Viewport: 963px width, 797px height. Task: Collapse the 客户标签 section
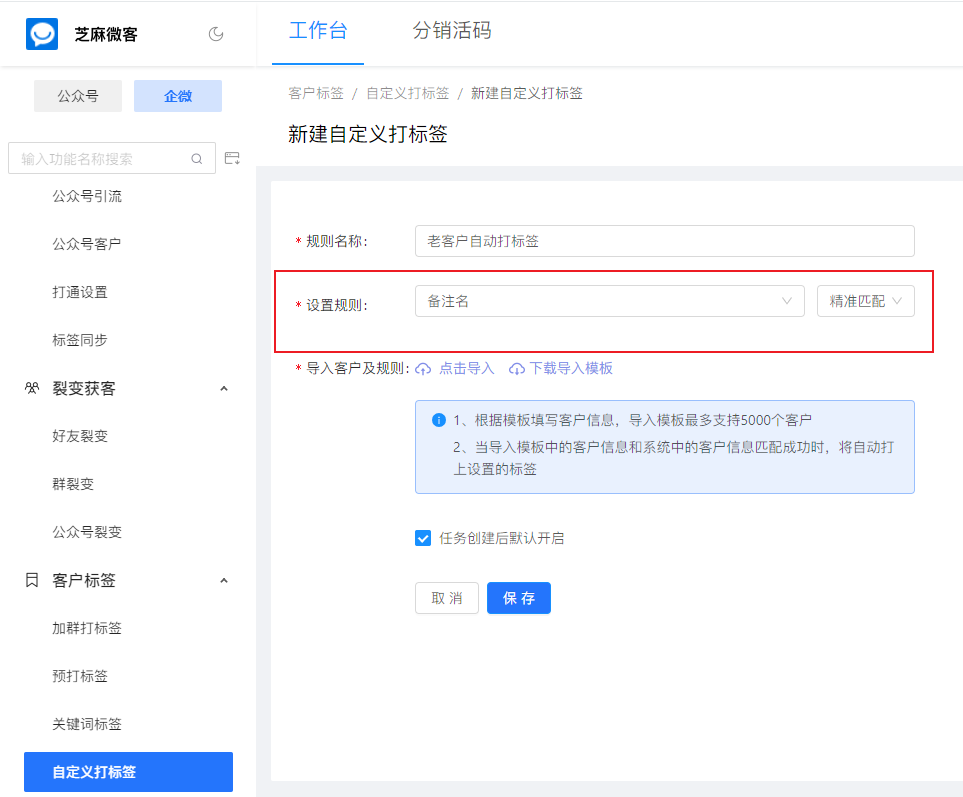(x=224, y=581)
